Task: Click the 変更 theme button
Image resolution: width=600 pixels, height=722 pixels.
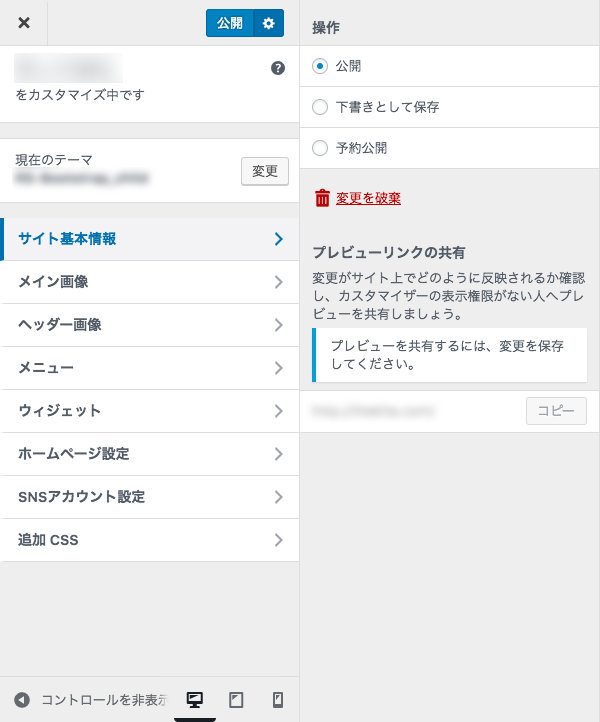Action: (x=265, y=171)
